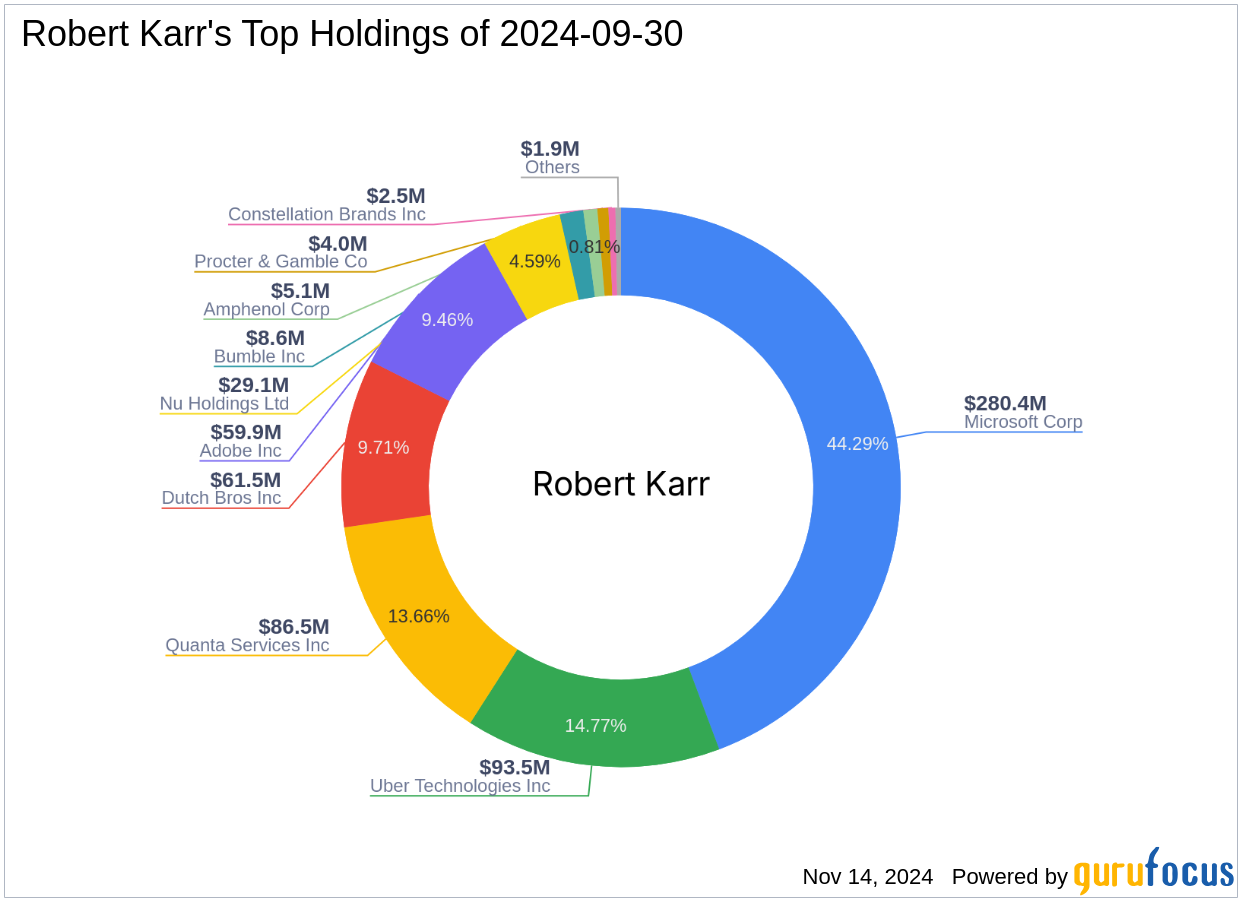Click the "Constellation Brands Inc" label
The image size is (1242, 902).
(x=327, y=214)
